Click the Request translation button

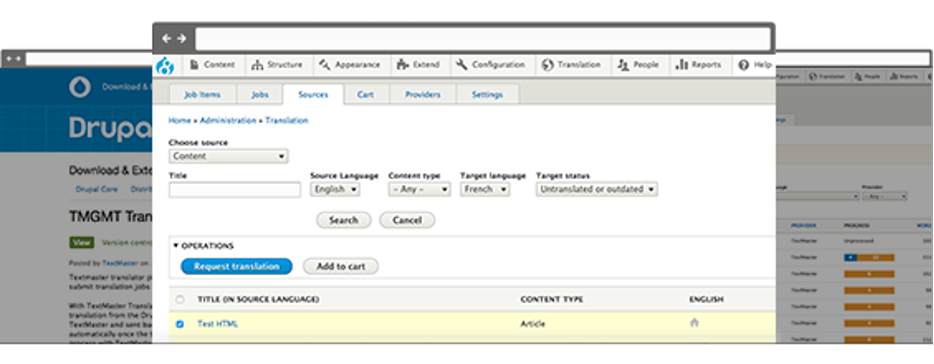236,266
